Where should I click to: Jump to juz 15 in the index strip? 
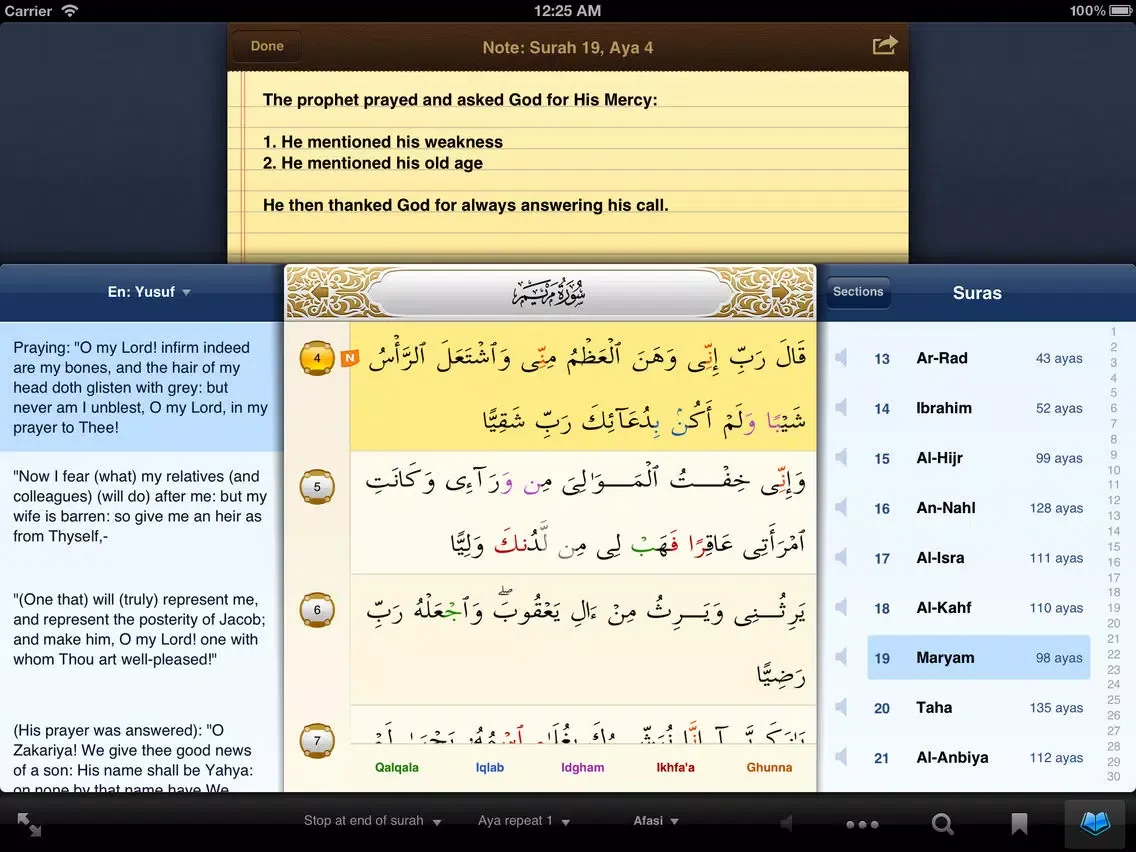tap(1114, 547)
